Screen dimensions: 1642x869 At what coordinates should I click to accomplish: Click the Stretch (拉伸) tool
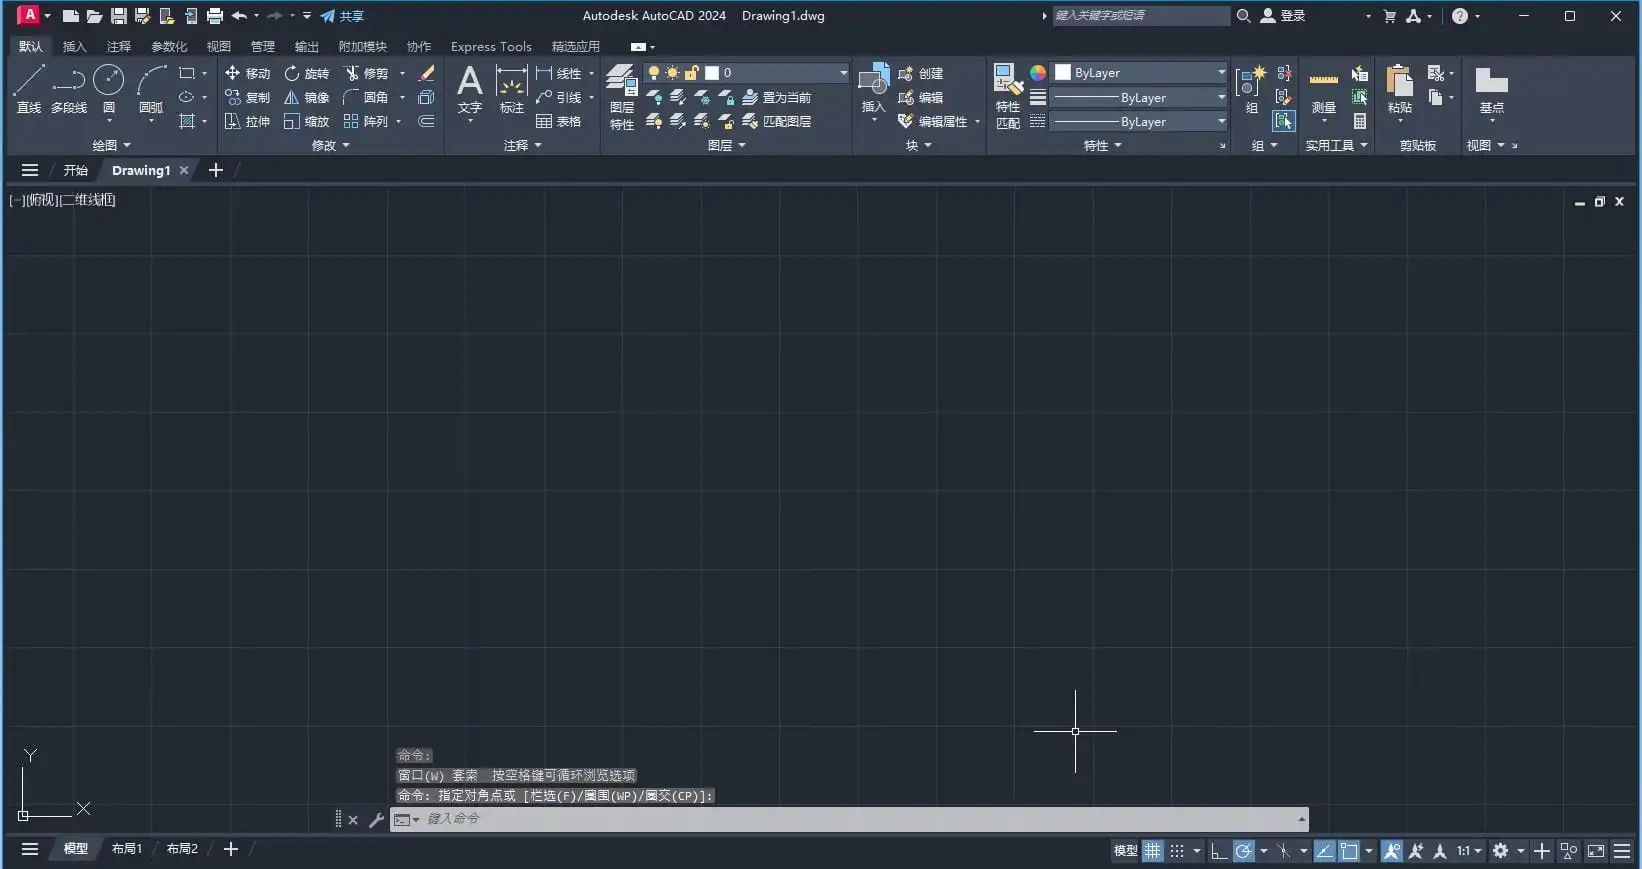247,121
